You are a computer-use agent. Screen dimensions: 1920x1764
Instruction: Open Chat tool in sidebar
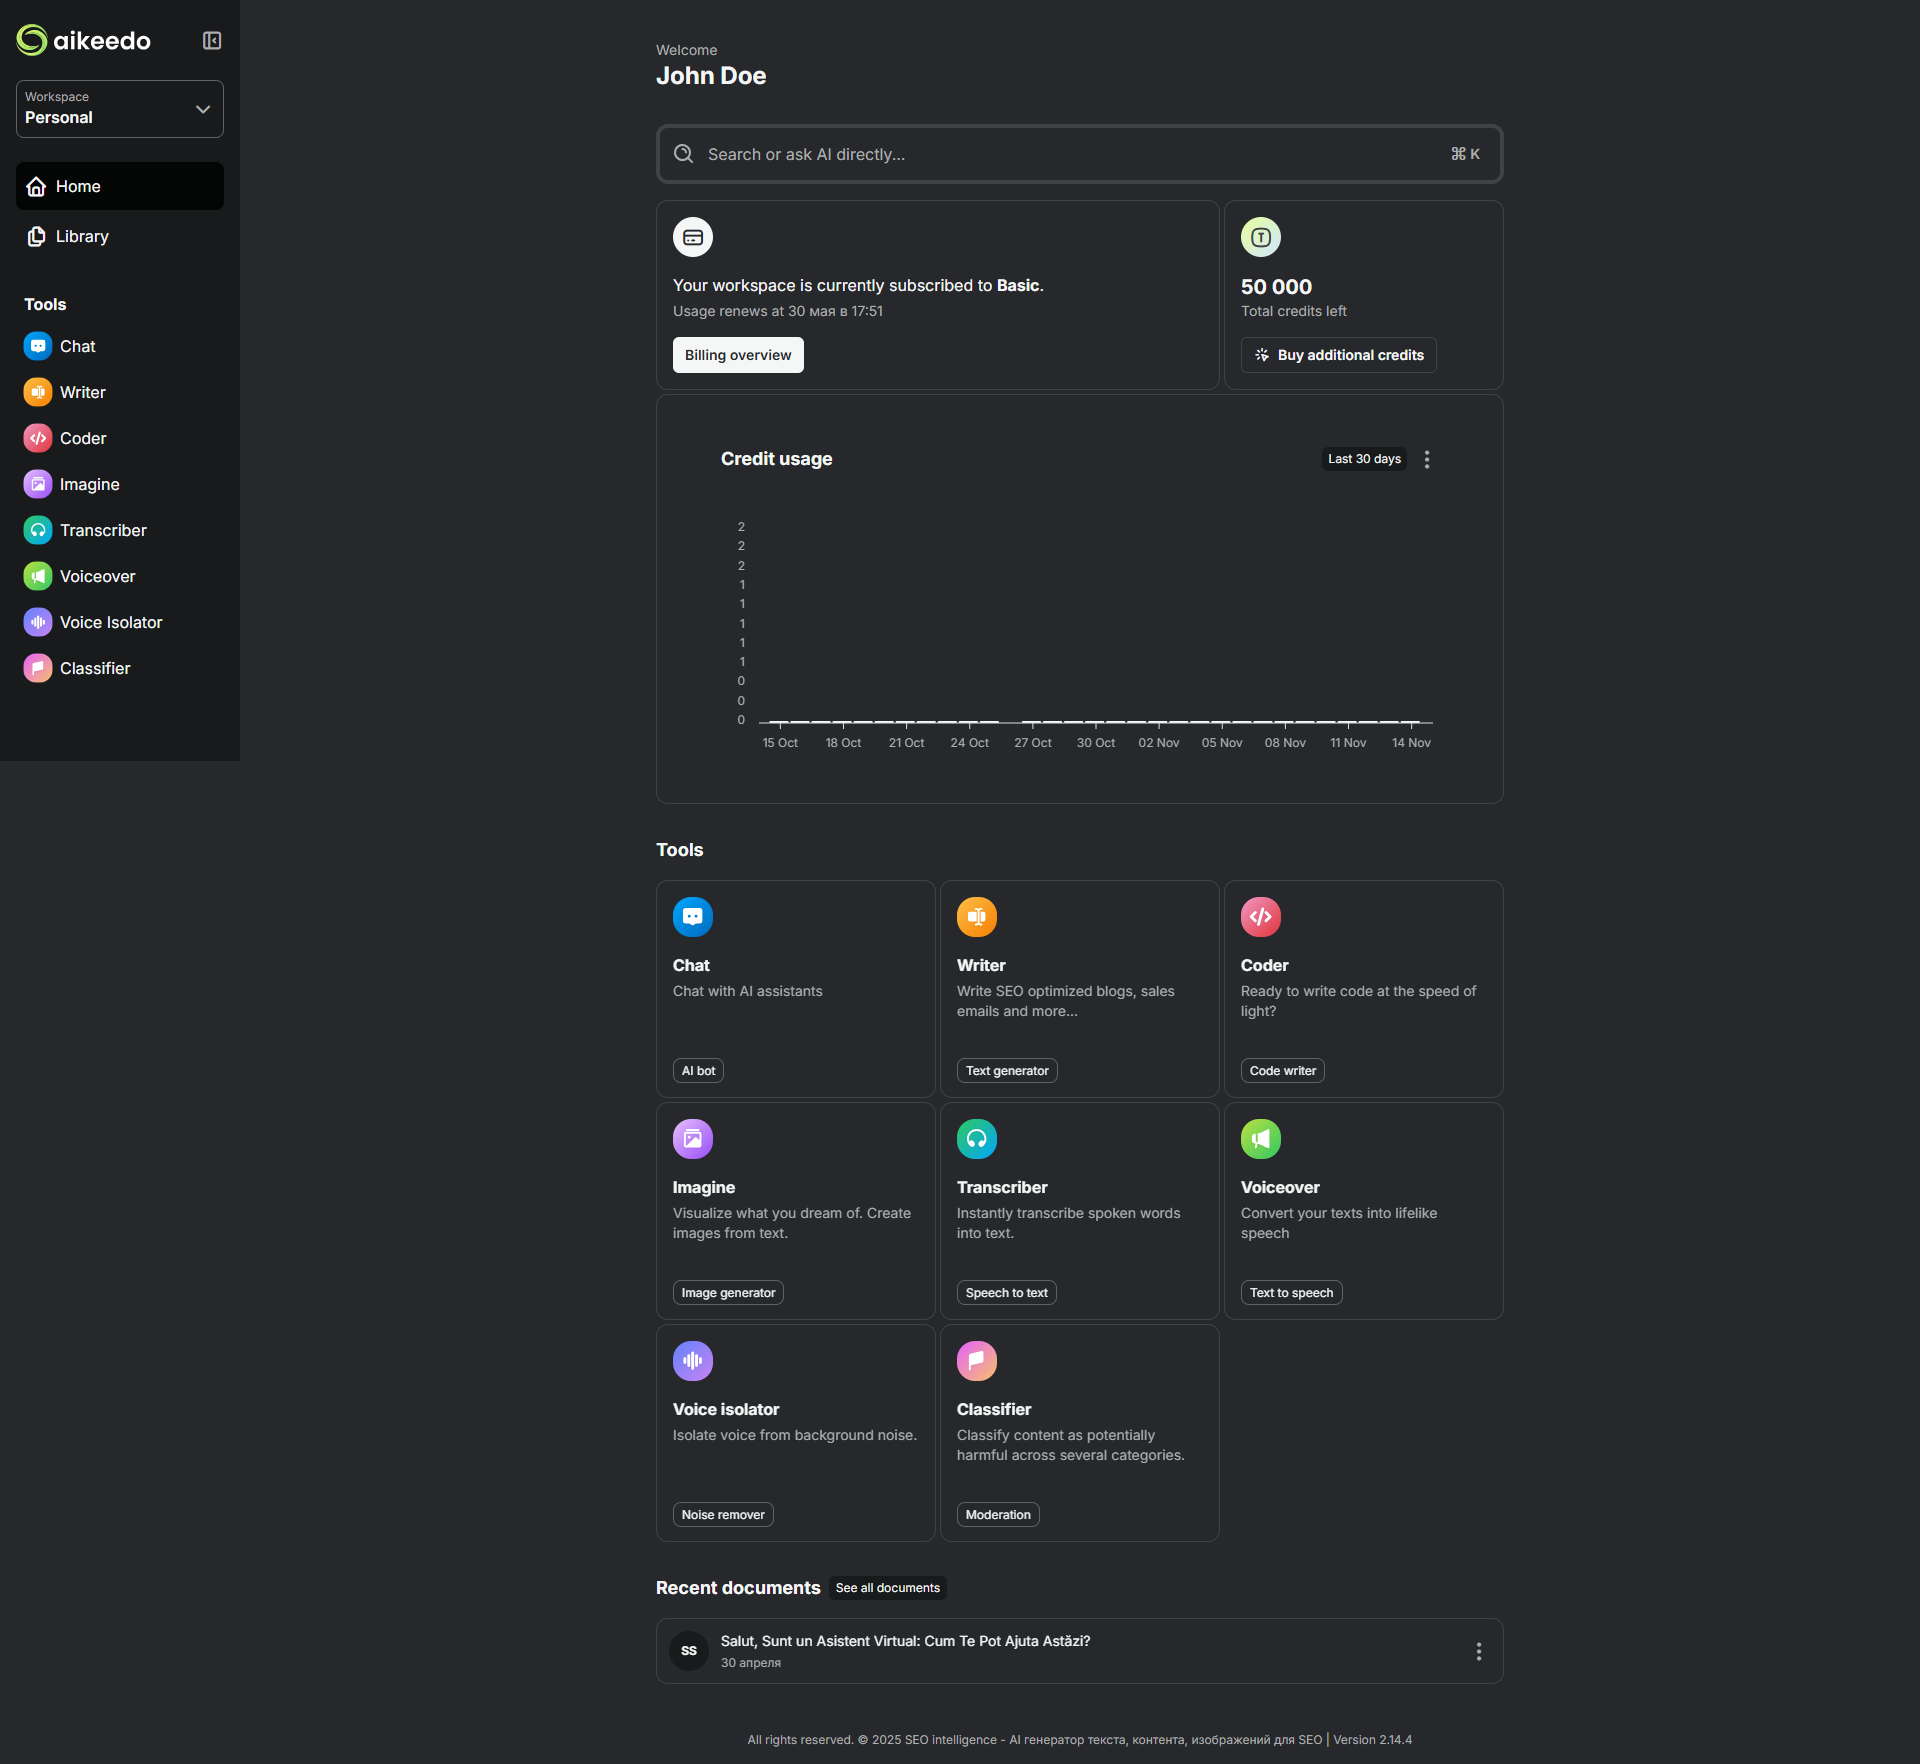point(77,347)
